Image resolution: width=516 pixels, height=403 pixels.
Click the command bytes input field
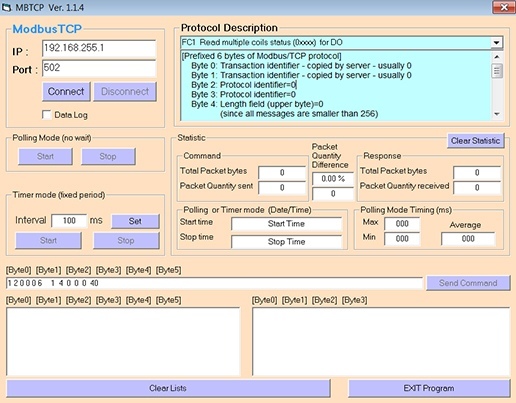214,283
